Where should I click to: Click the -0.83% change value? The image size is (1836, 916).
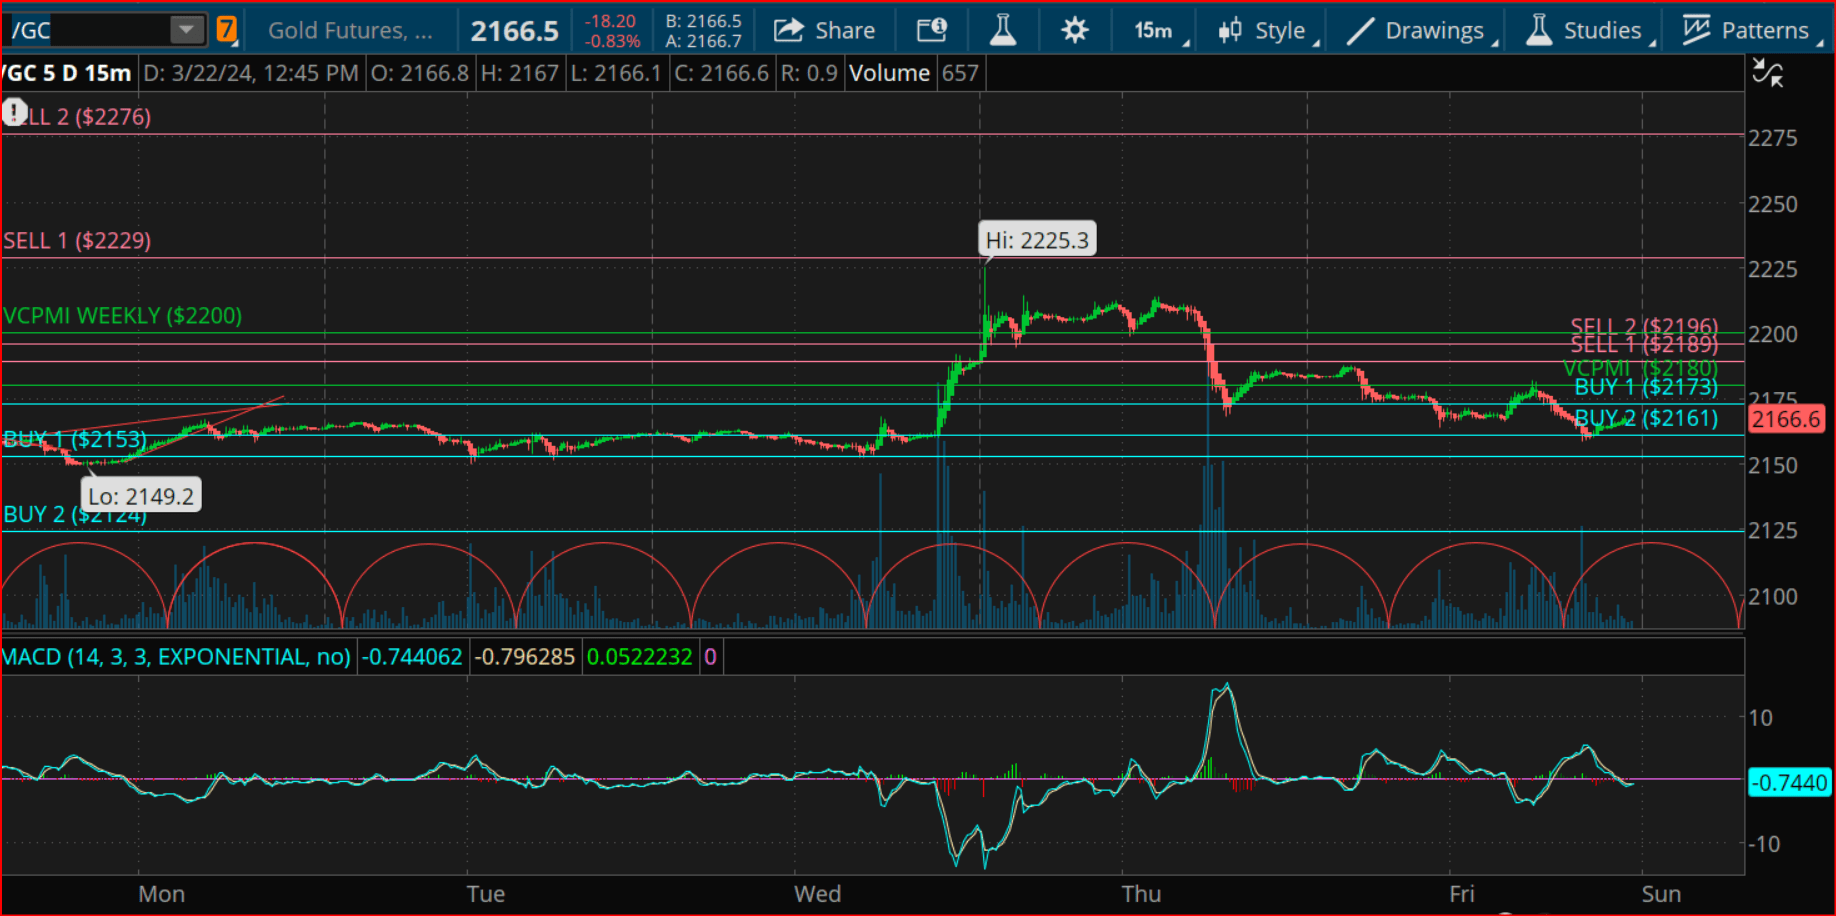click(x=612, y=42)
